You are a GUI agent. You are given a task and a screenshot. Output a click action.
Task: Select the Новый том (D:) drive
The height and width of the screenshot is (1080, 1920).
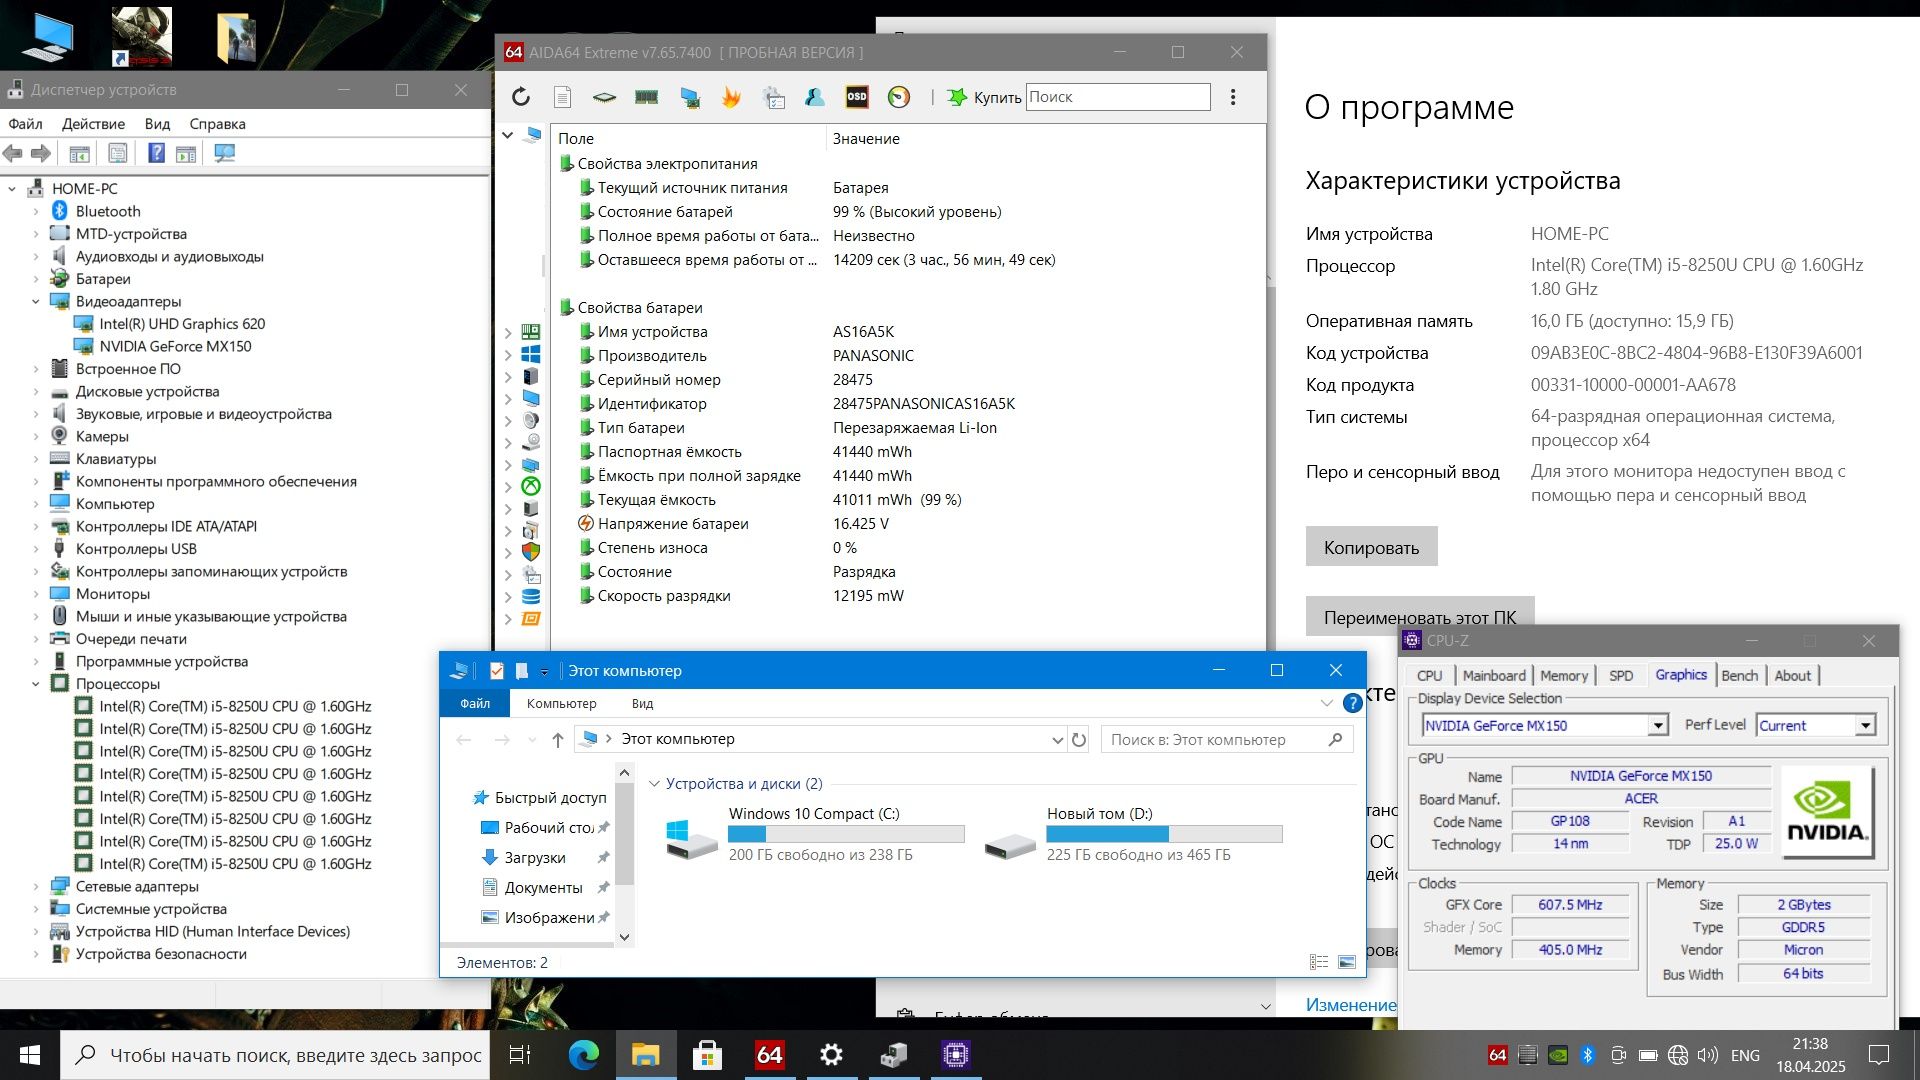click(x=1133, y=834)
